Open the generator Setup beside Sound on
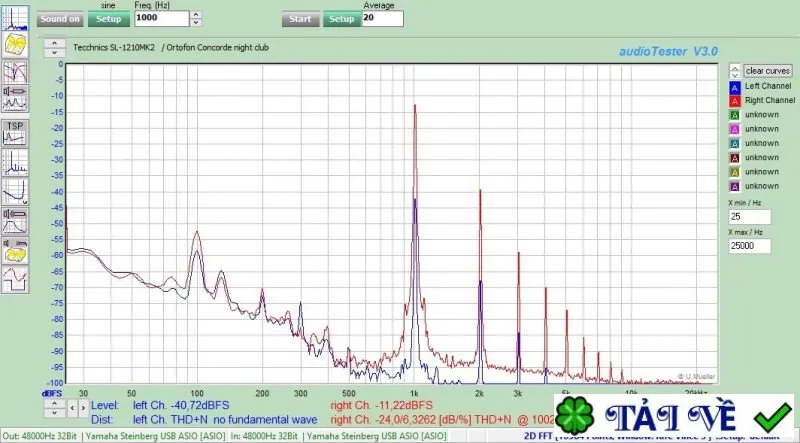Screen dimensions: 800x443 click(109, 19)
